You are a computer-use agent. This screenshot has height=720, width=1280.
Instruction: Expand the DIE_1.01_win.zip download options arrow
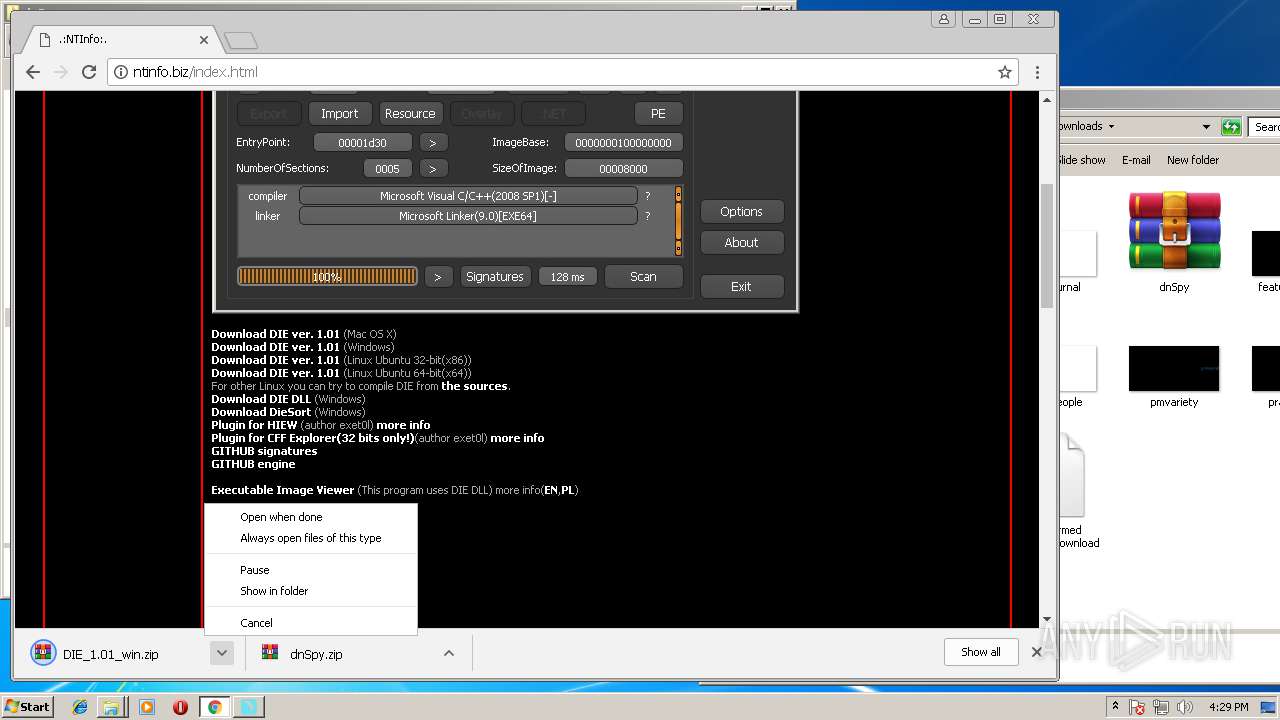point(222,653)
